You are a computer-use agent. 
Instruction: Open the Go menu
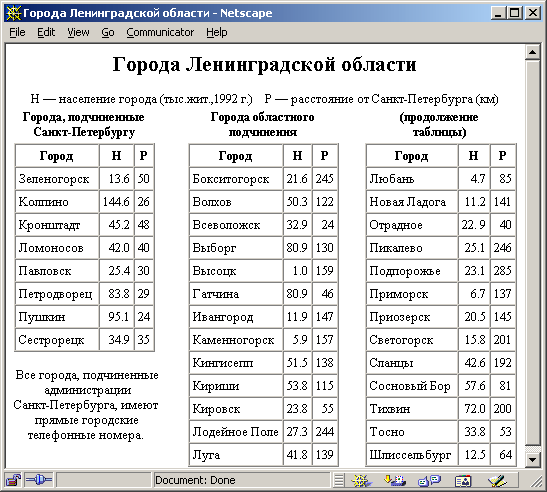(108, 32)
